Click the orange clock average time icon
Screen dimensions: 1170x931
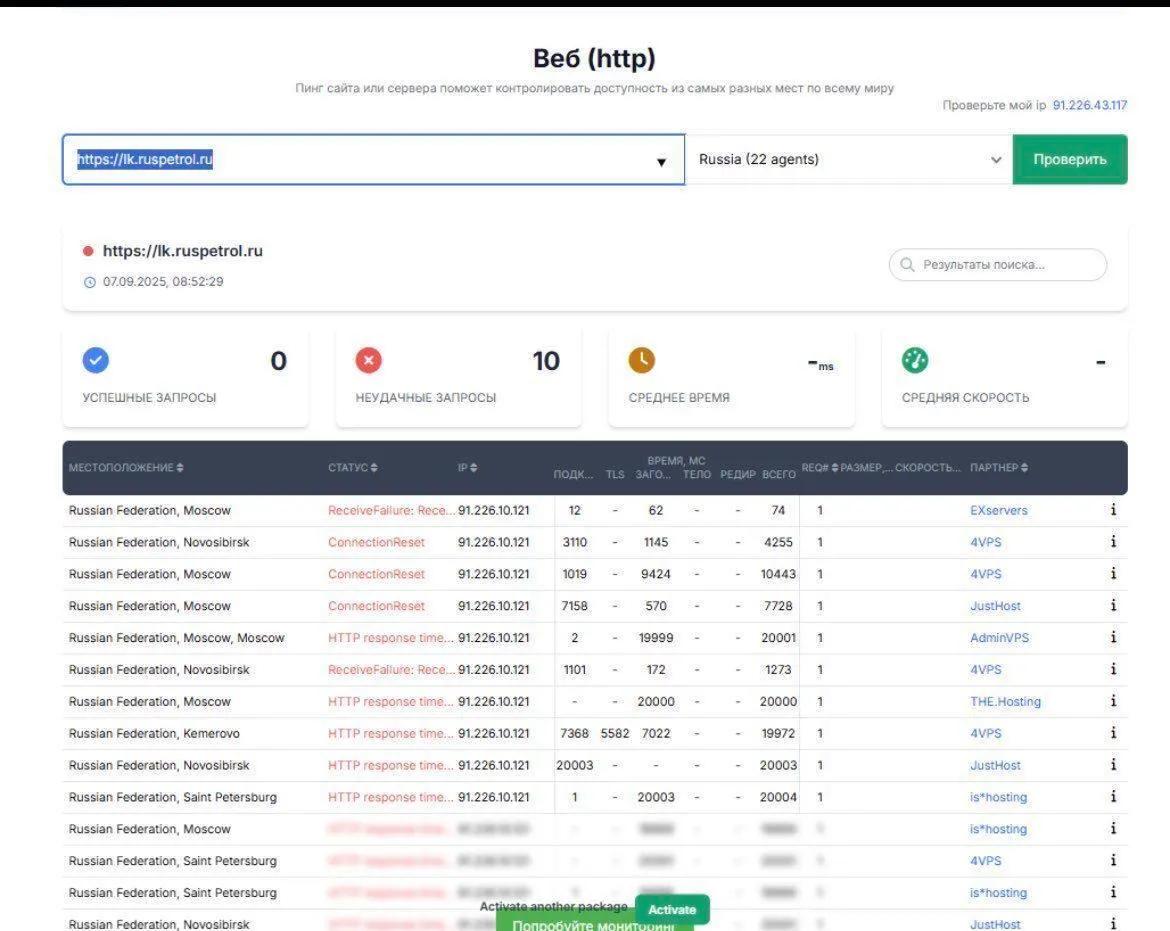(641, 361)
